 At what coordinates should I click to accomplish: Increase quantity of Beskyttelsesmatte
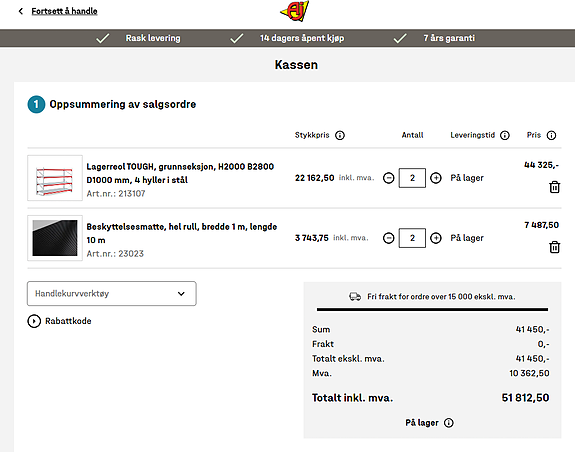436,238
